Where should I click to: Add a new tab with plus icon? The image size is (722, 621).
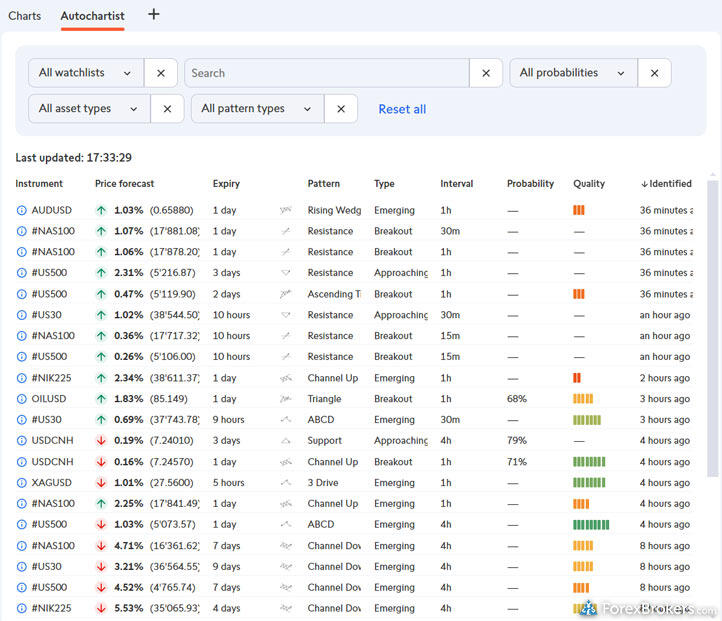click(154, 14)
